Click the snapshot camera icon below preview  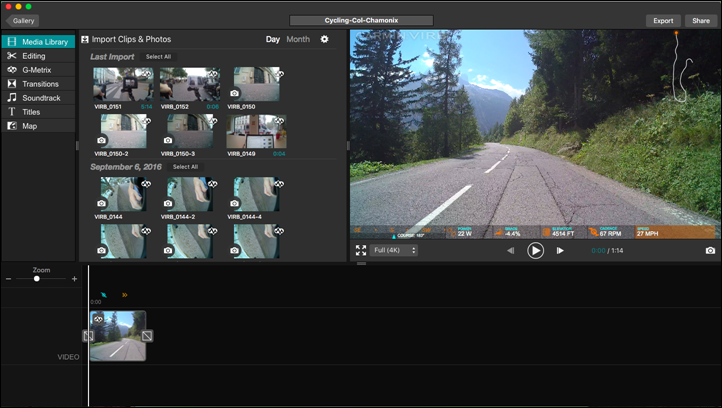click(x=710, y=251)
